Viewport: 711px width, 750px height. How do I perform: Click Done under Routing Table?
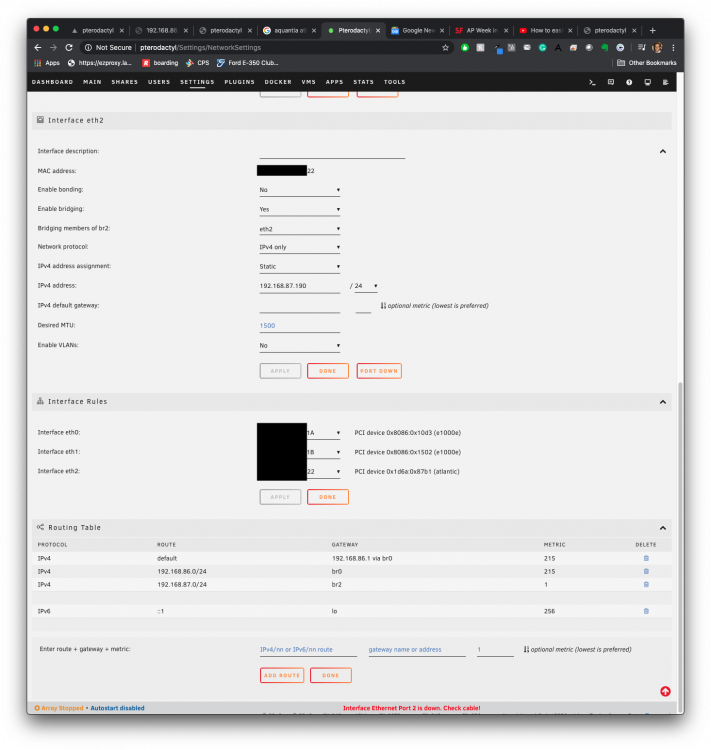click(x=331, y=675)
